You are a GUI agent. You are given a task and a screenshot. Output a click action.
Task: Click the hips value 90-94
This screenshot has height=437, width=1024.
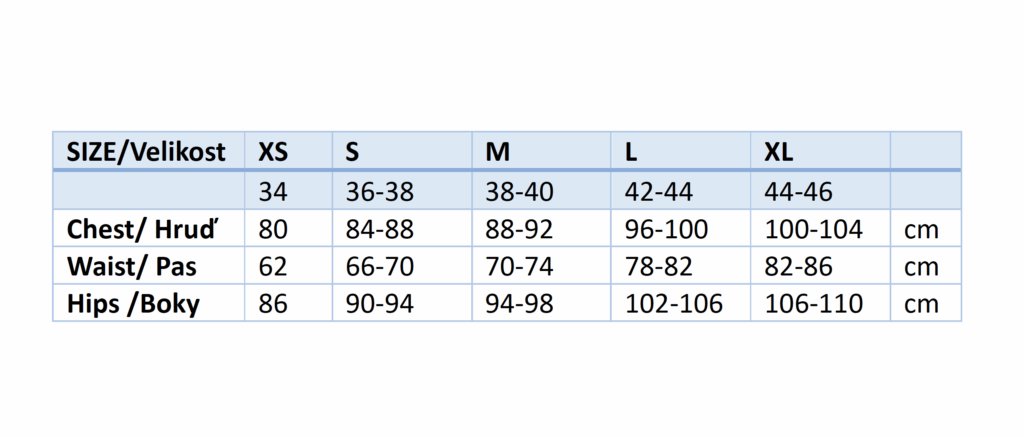379,304
